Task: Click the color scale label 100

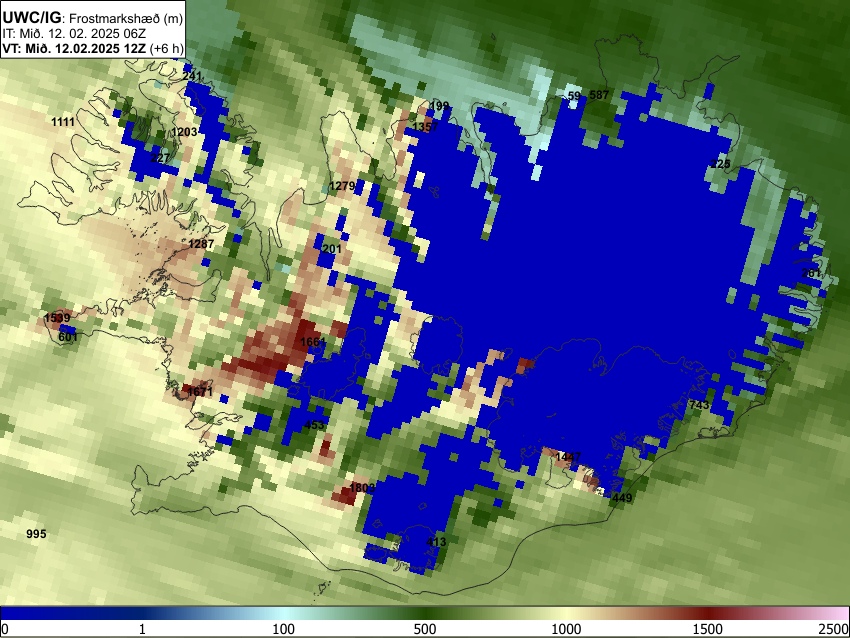Action: [x=284, y=629]
